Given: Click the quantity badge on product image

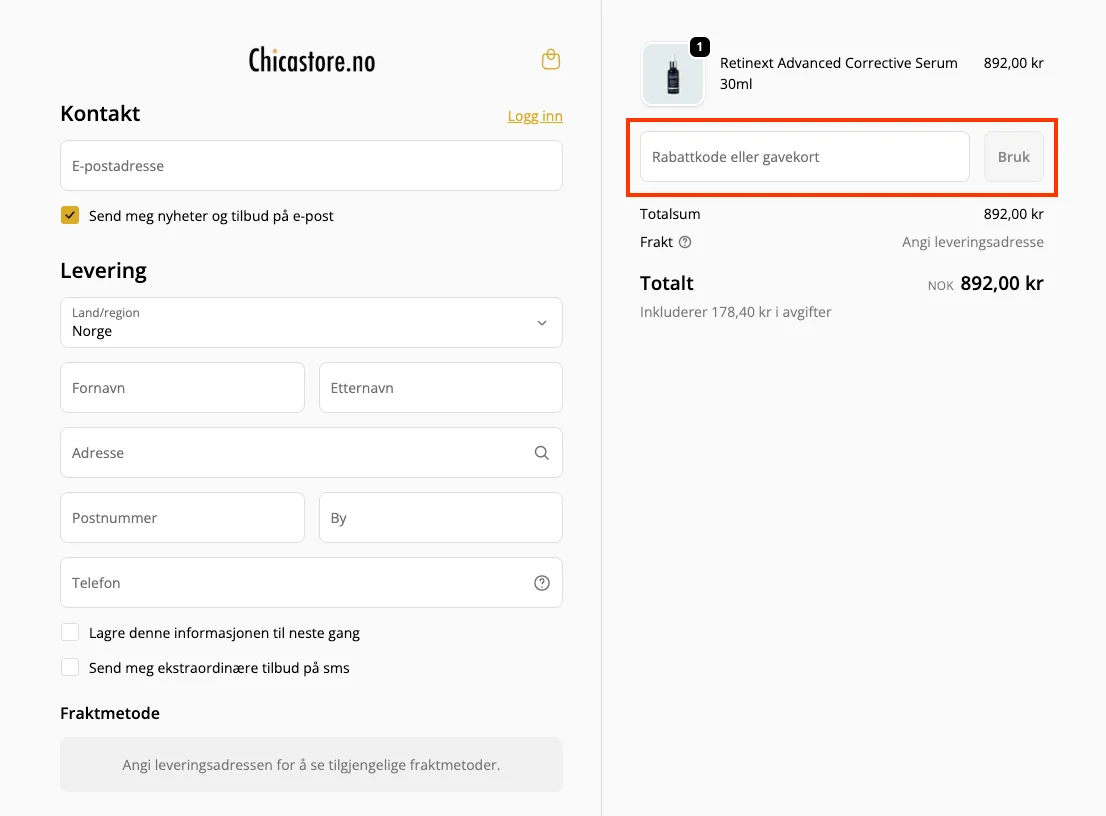Looking at the screenshot, I should 699,47.
